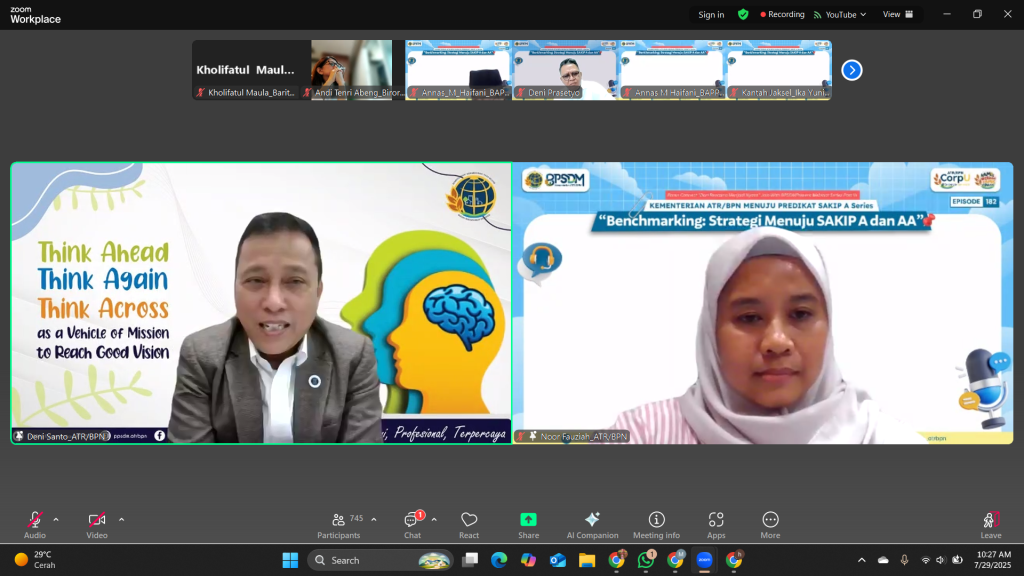Screen dimensions: 1024x576
Task: Turn on the Video camera
Action: point(97,524)
